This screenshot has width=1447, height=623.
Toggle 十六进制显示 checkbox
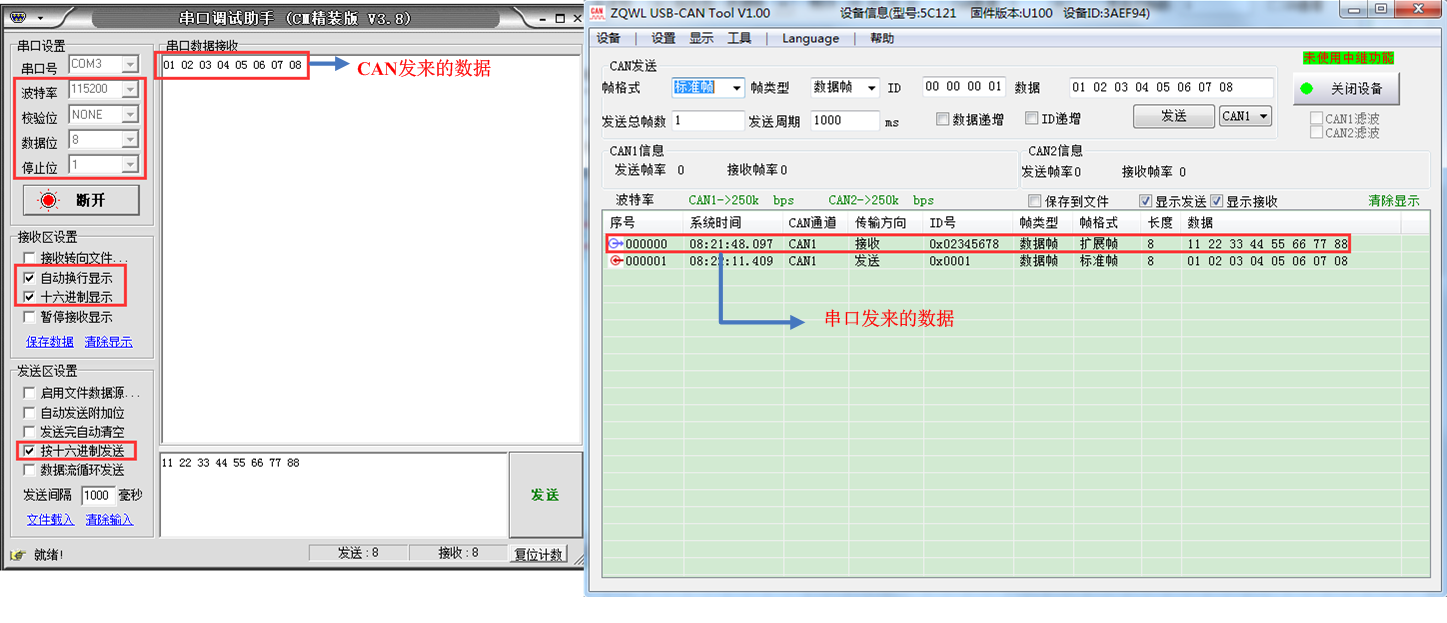(29, 297)
